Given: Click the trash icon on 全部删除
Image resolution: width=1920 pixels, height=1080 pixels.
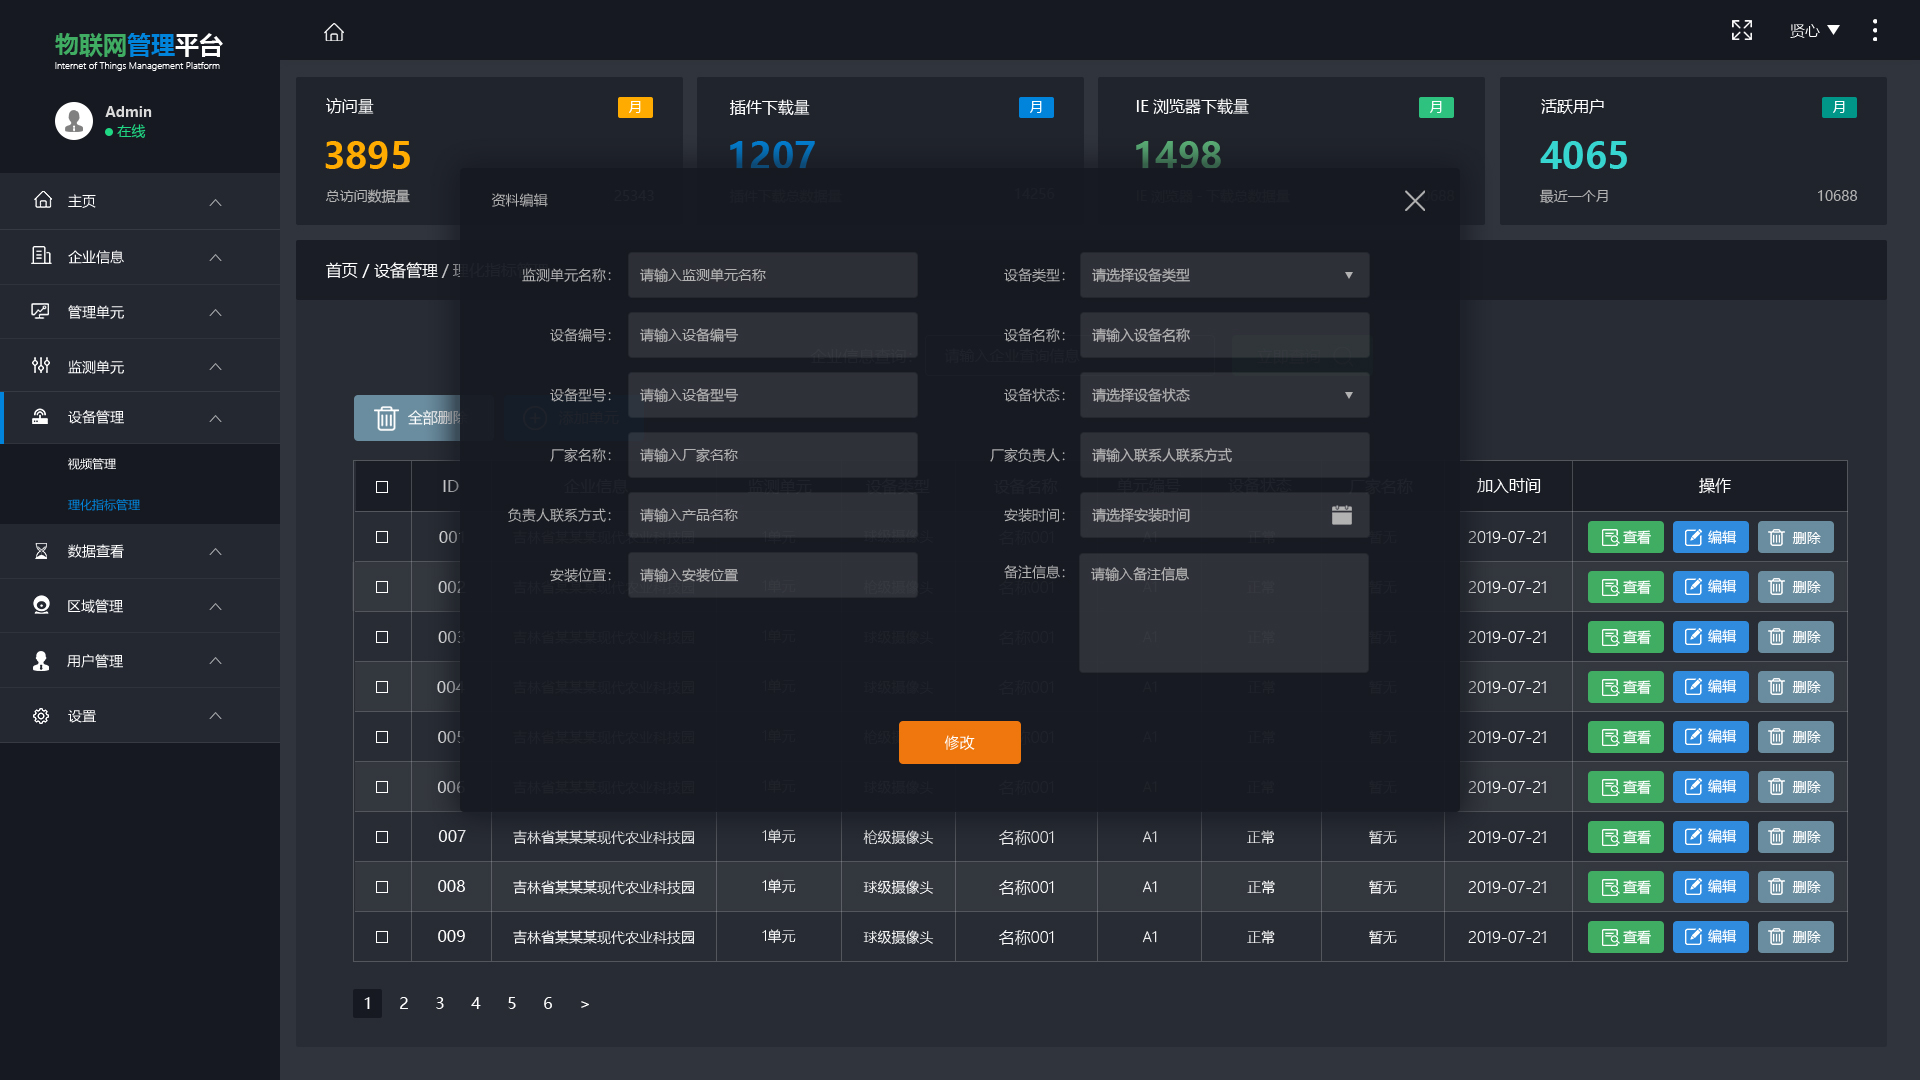Looking at the screenshot, I should (x=386, y=418).
